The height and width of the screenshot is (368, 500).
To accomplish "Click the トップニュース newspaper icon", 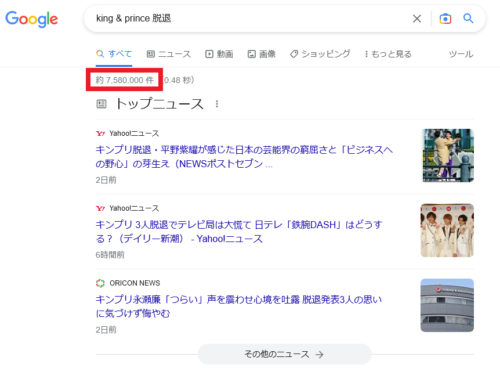I will (101, 104).
